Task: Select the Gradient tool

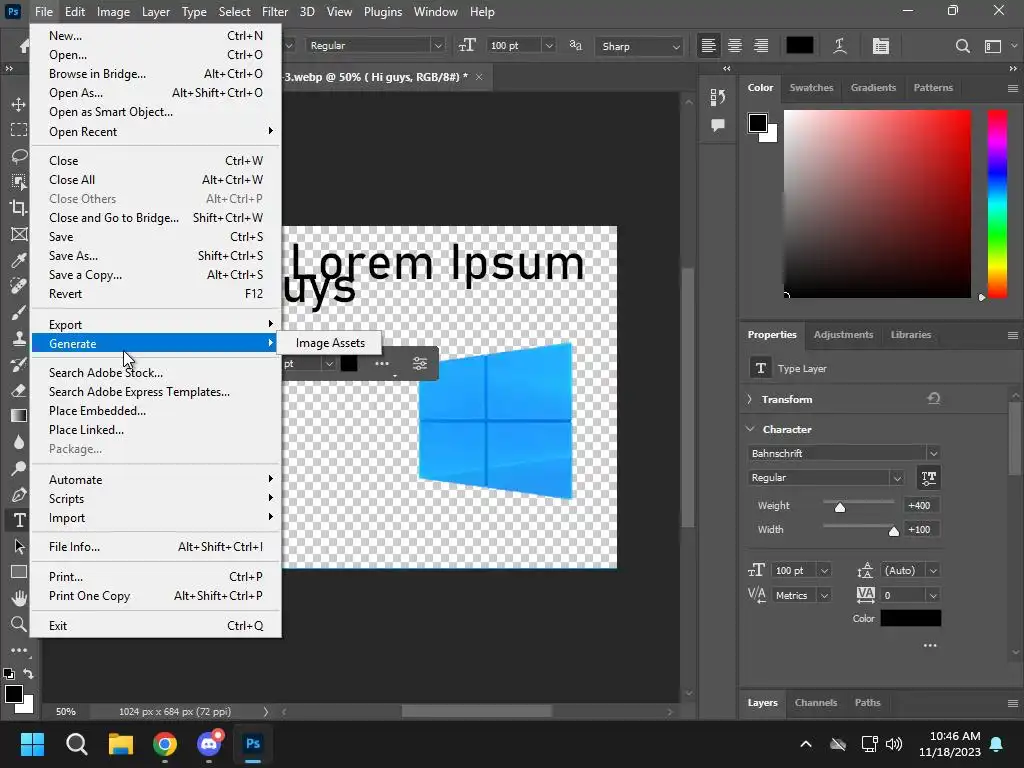Action: point(19,416)
